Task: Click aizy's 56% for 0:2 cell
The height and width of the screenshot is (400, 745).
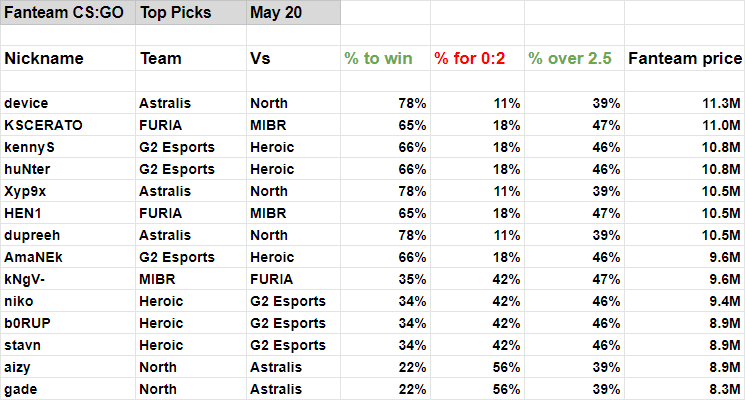Action: [x=478, y=367]
